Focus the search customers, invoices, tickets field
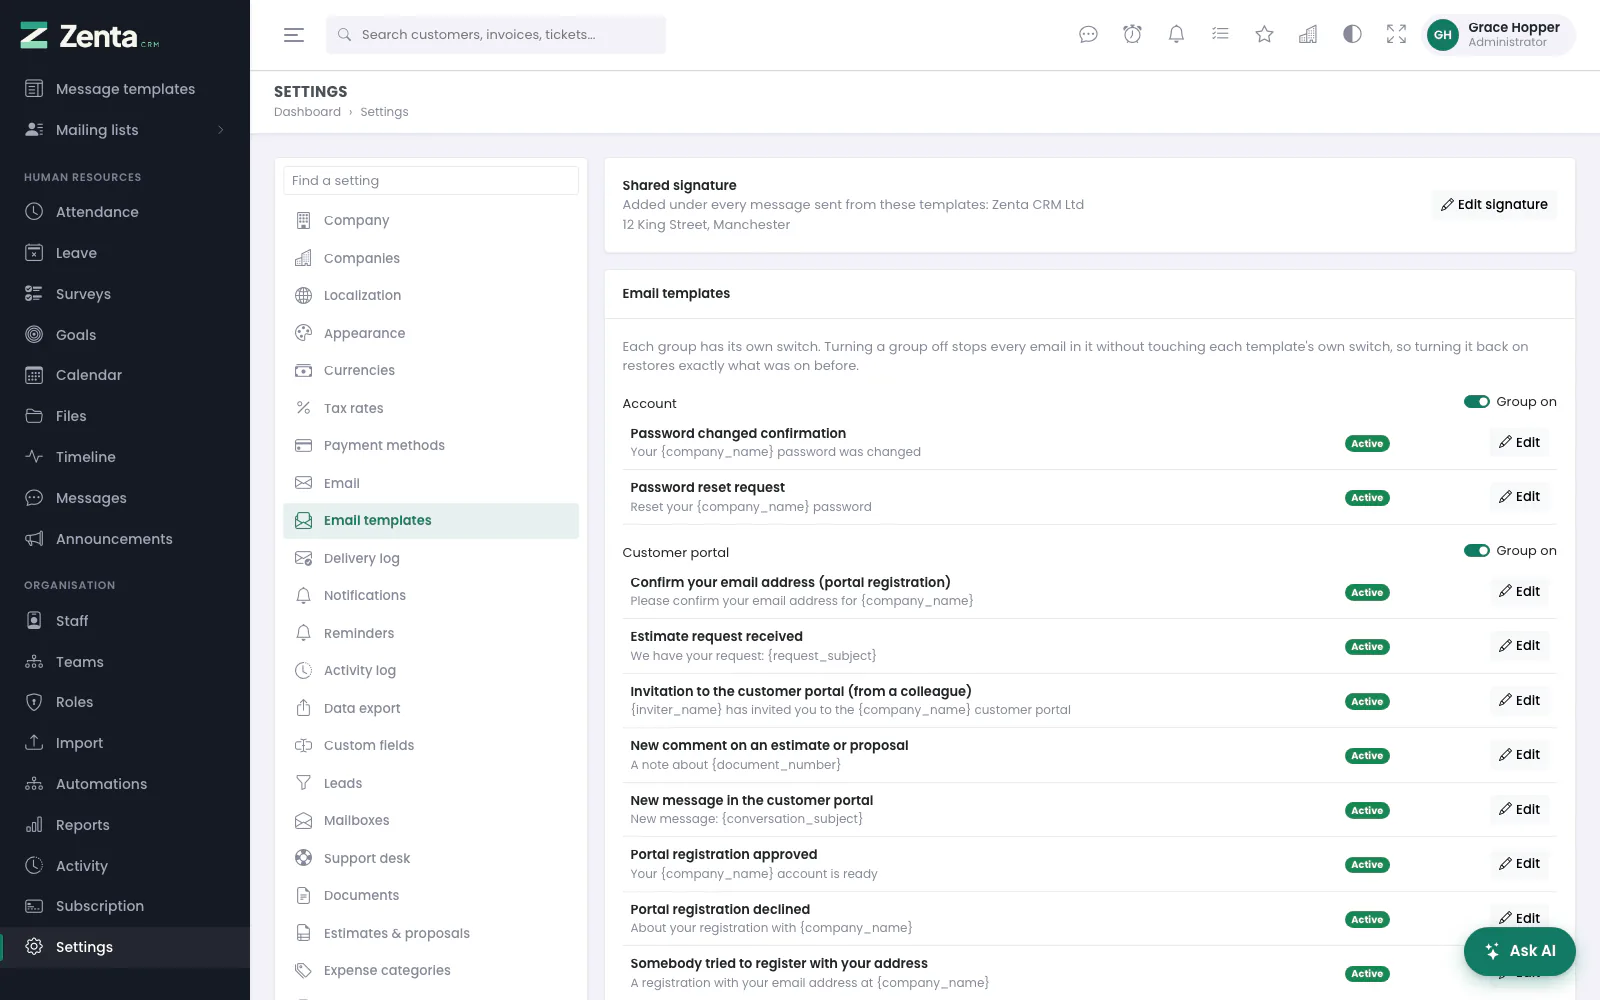 coord(496,35)
